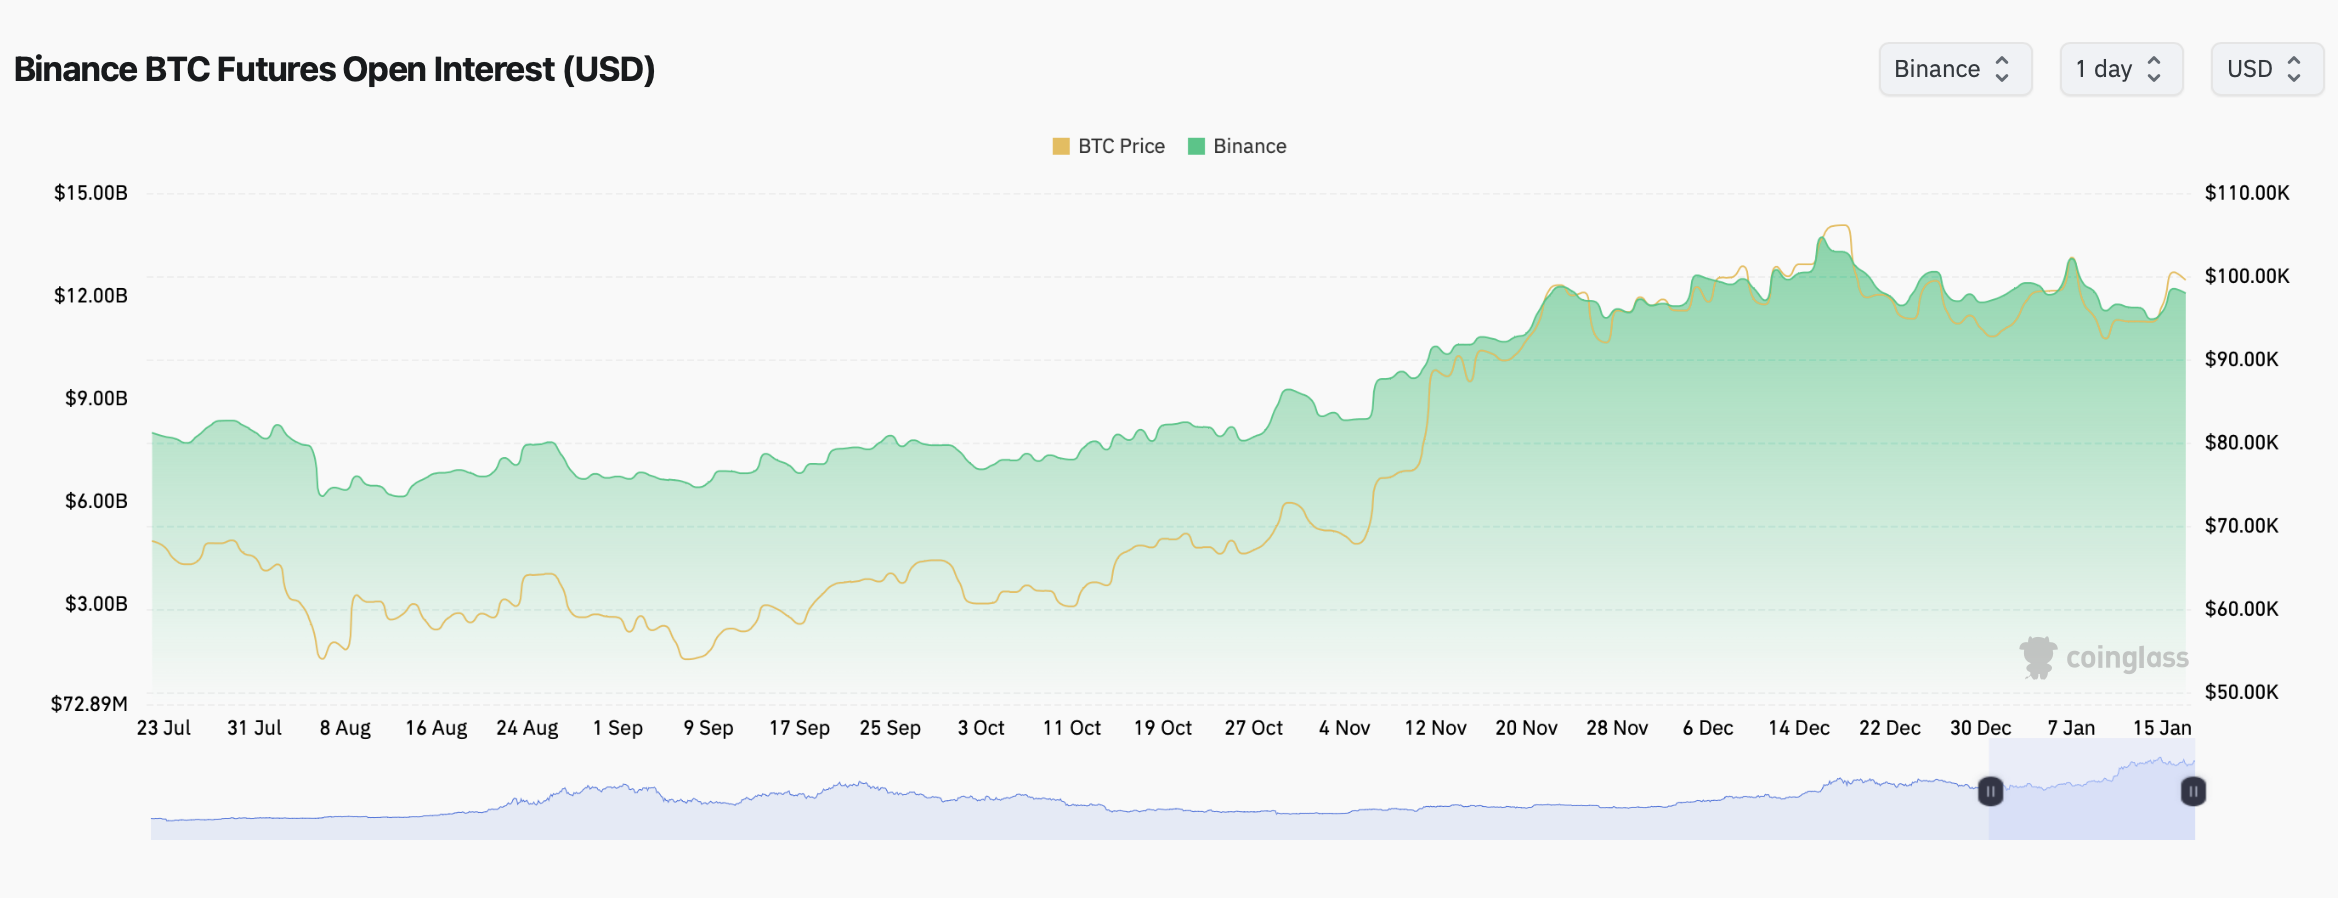The image size is (2338, 898).
Task: Click the coinglass watermark logo icon
Action: (2037, 658)
